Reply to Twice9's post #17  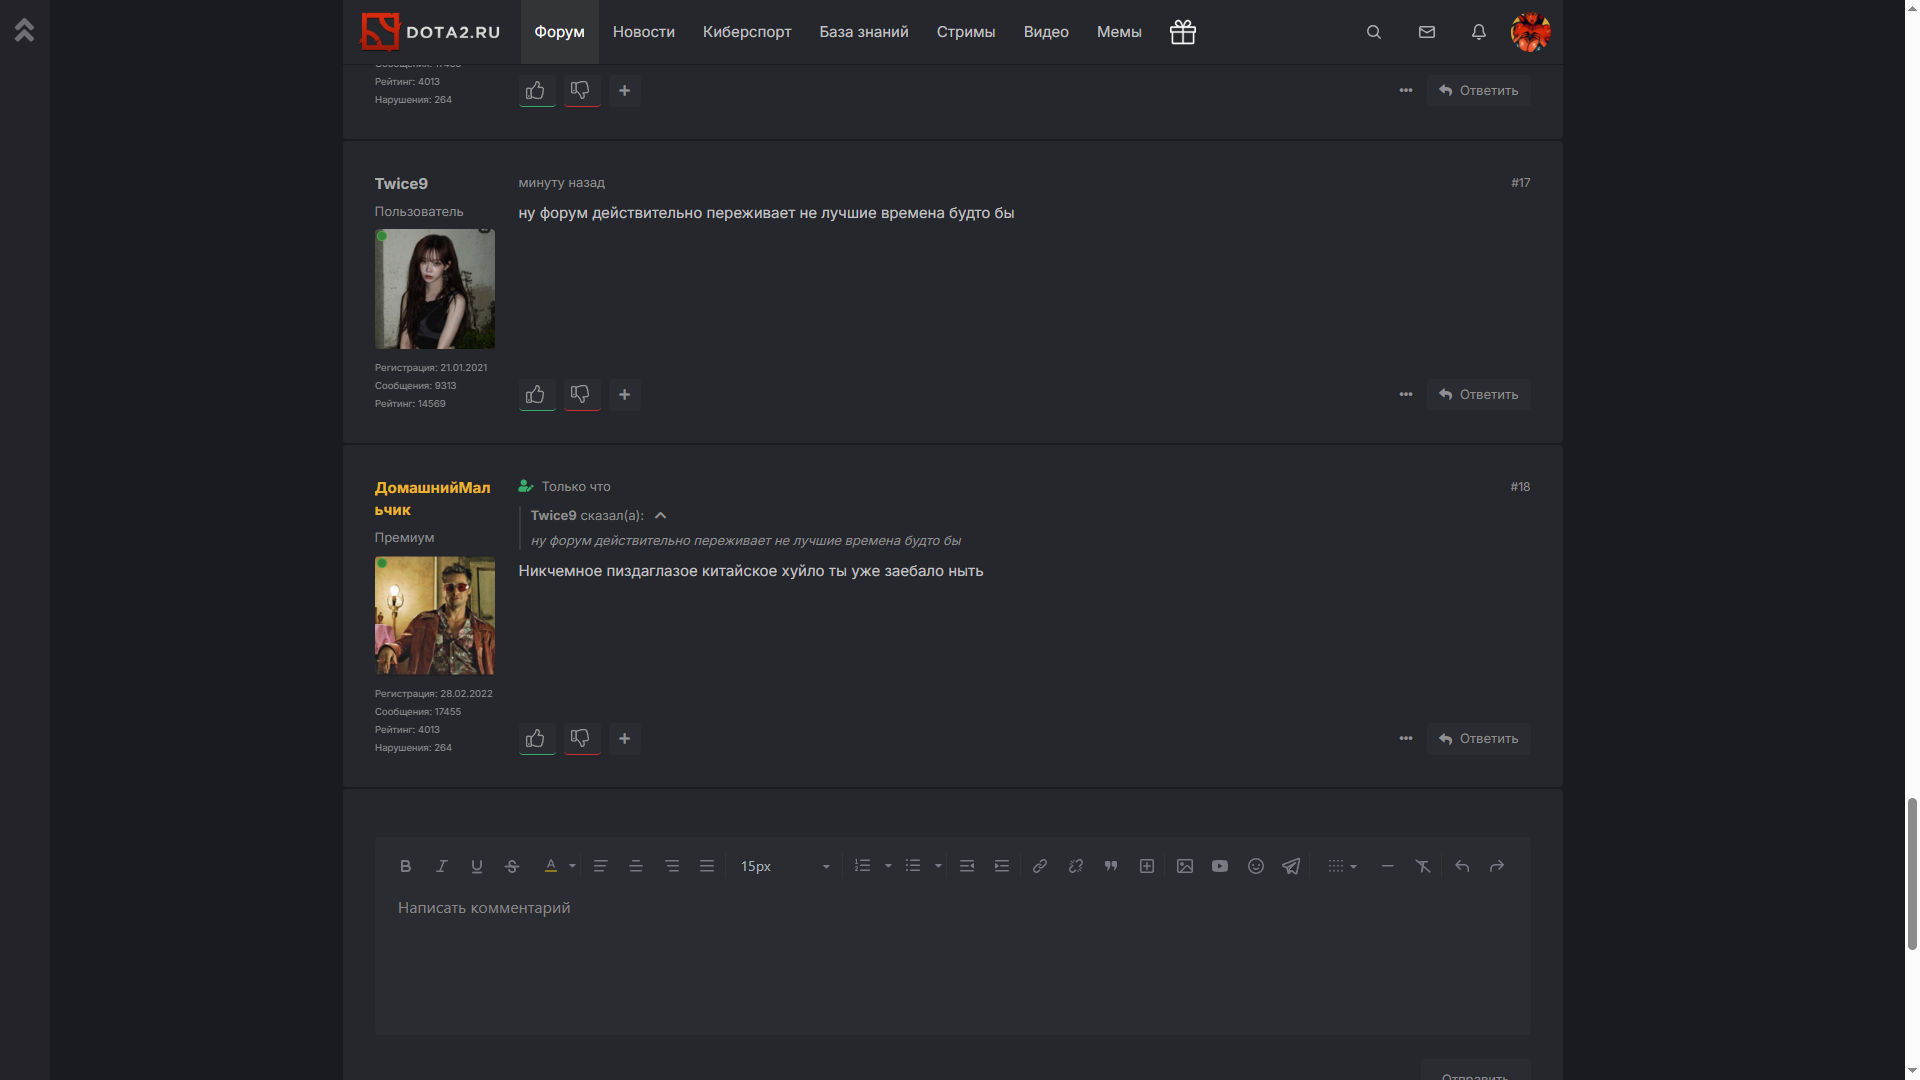click(x=1478, y=395)
